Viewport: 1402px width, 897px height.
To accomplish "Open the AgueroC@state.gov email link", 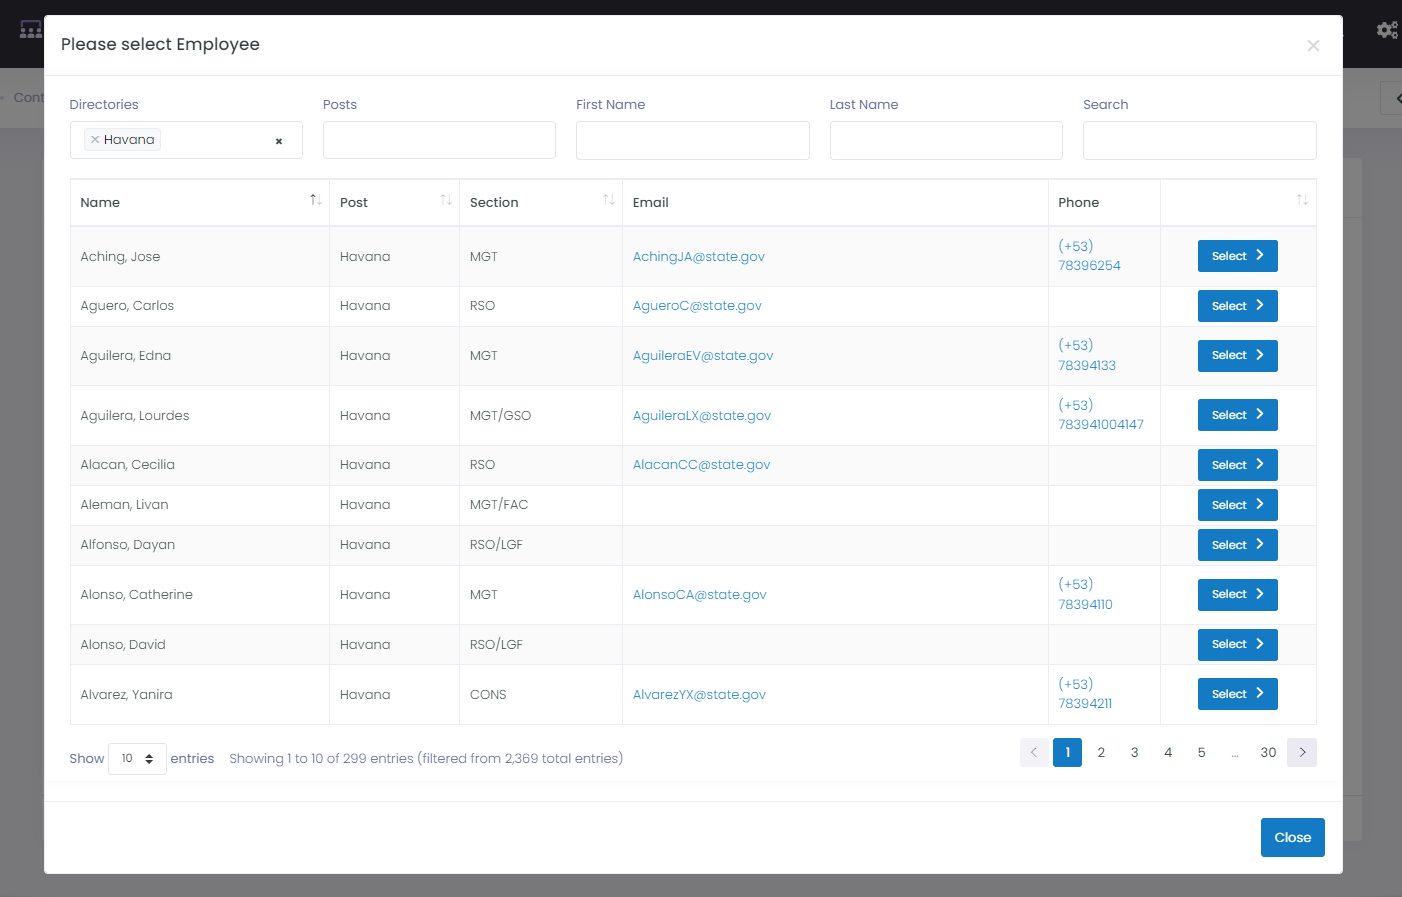I will coord(697,306).
